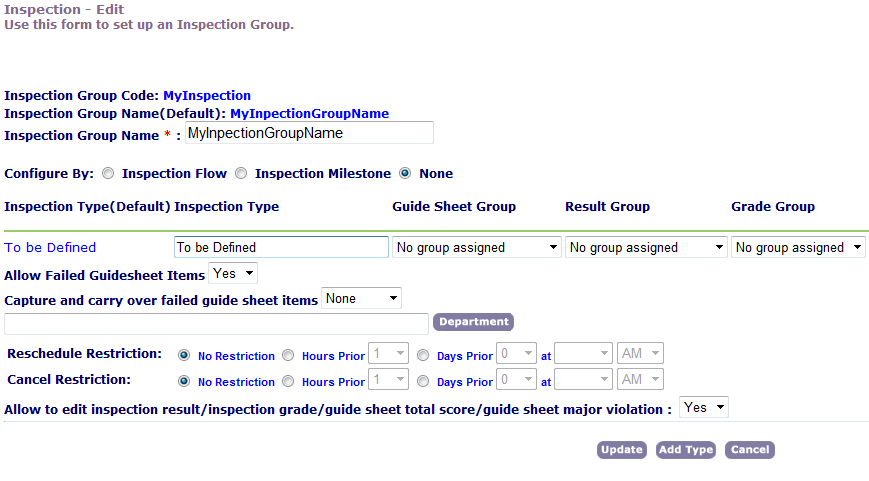869x481 pixels.
Task: Click the Add Type button
Action: click(x=685, y=450)
